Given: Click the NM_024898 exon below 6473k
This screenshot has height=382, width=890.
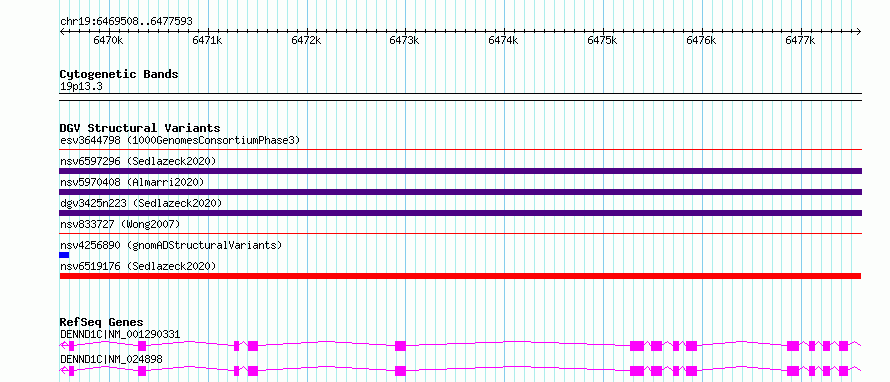Looking at the screenshot, I should tap(401, 371).
